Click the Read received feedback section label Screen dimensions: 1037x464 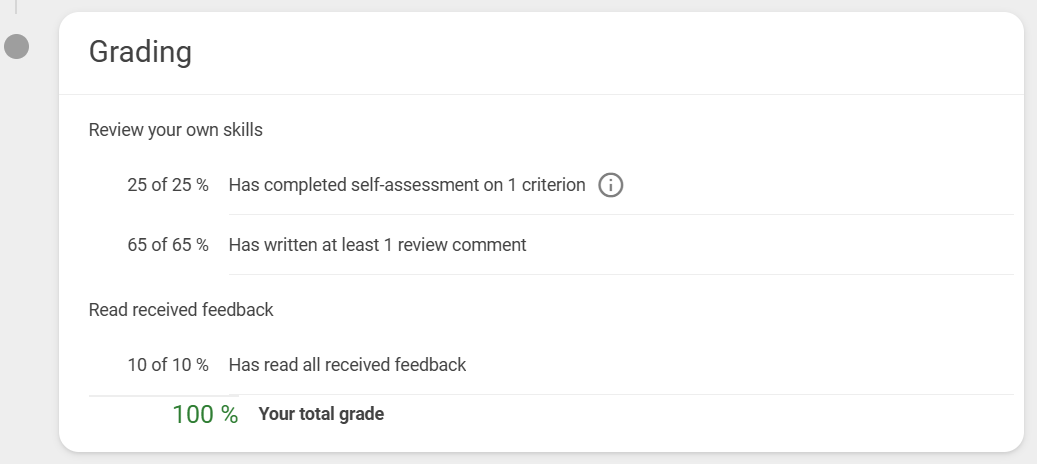point(181,309)
